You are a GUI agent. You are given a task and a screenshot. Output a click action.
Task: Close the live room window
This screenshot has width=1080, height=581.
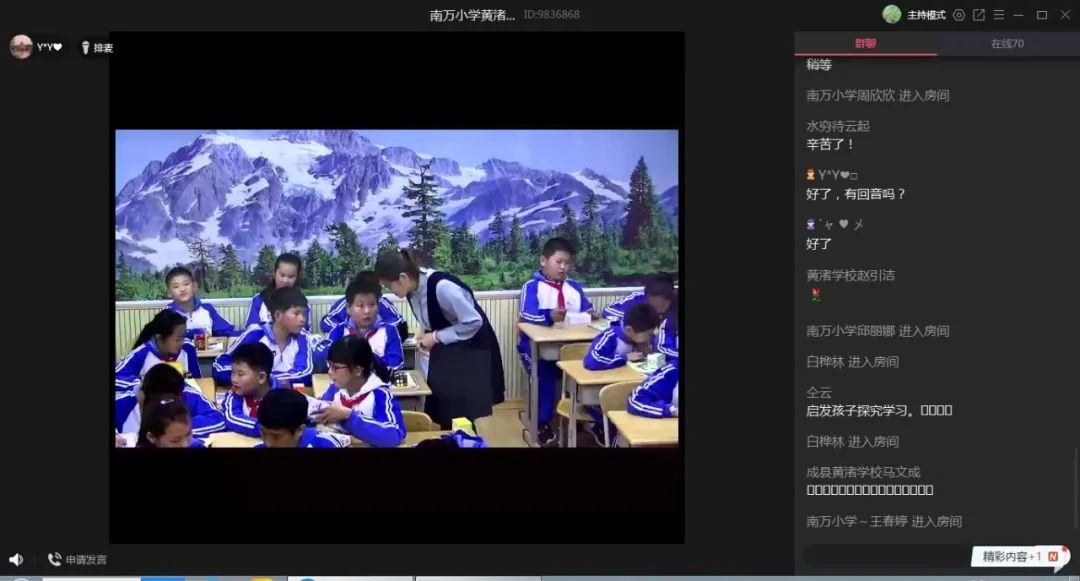1065,15
